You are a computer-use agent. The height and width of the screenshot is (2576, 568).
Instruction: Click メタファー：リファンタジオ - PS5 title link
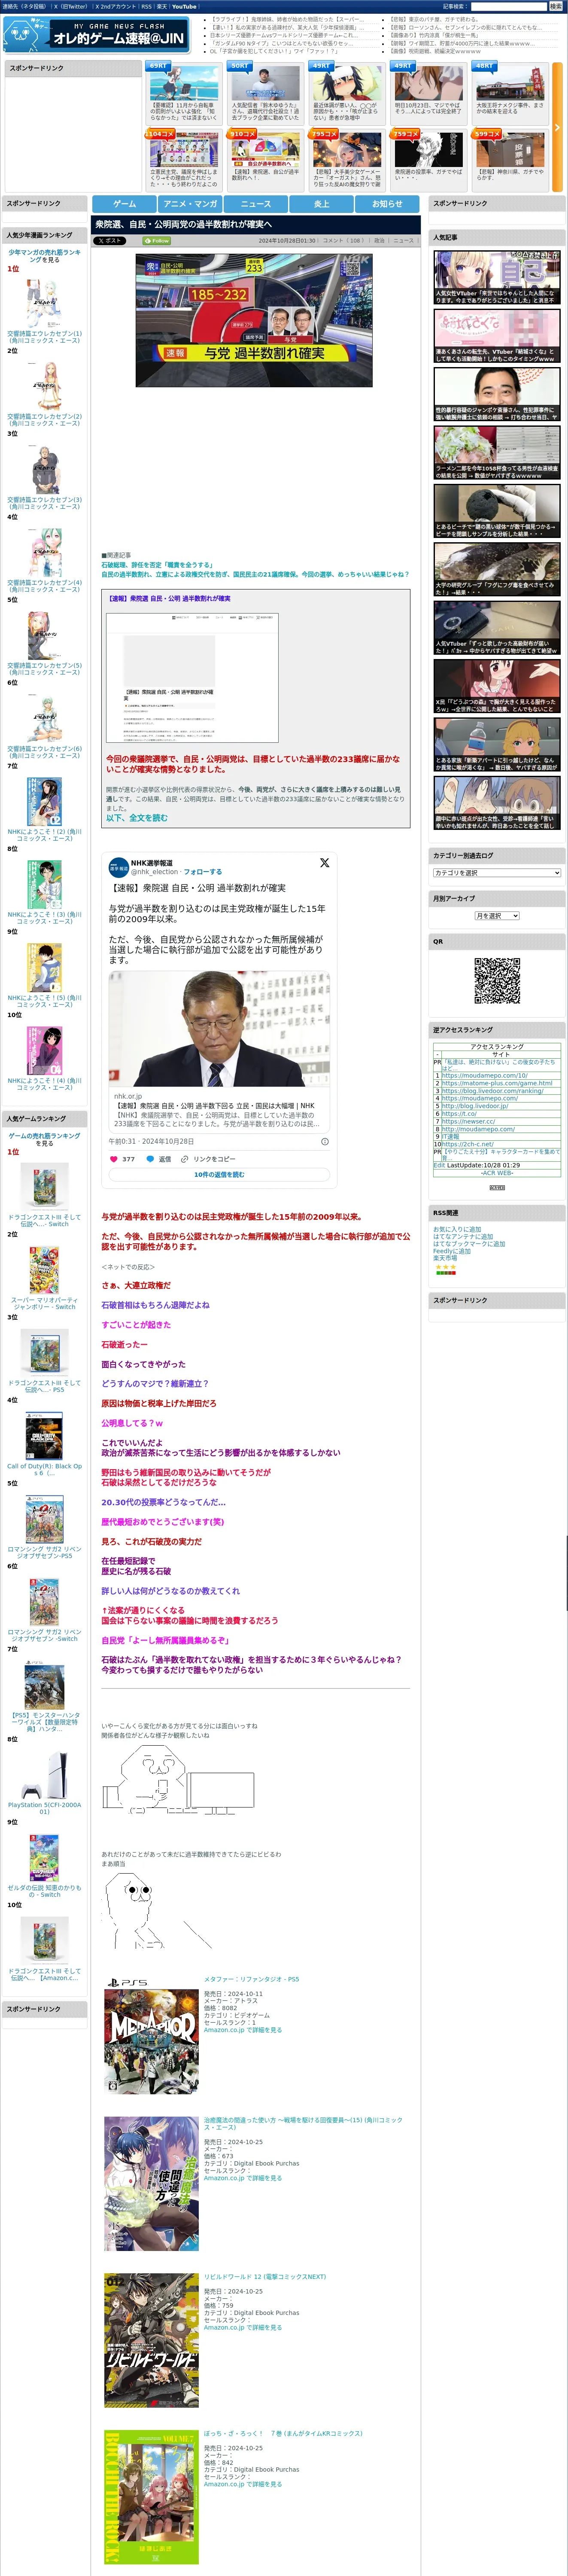click(x=251, y=1979)
